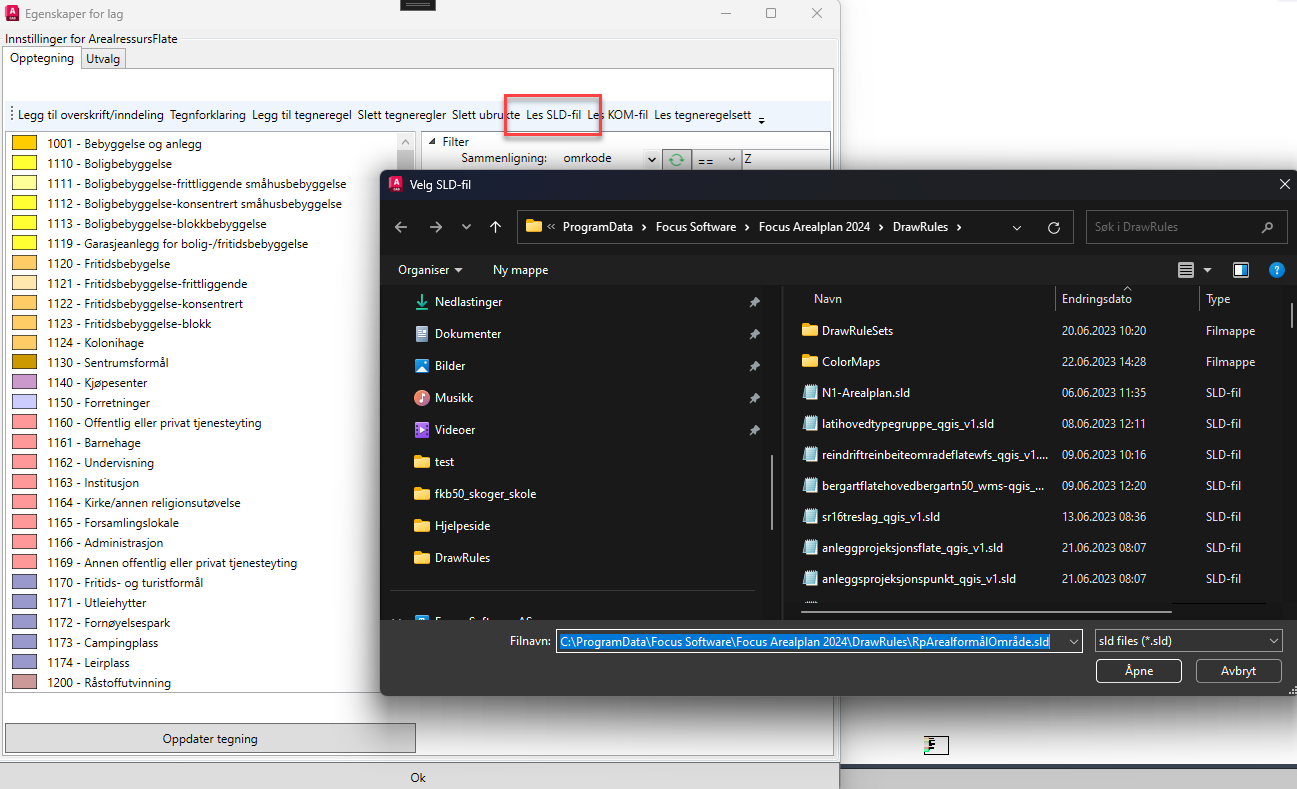Unpin Nedlastinger using its pin icon

click(x=754, y=302)
